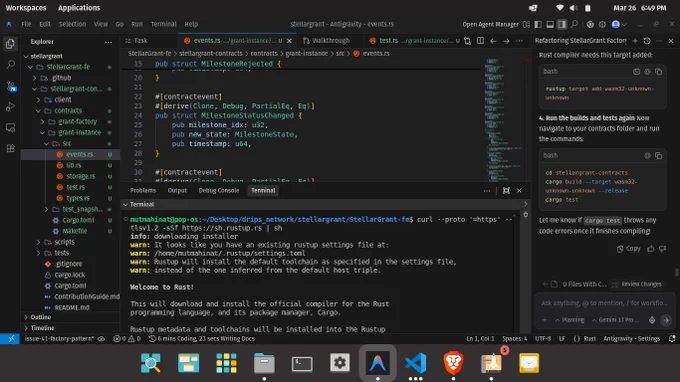The width and height of the screenshot is (680, 382).
Task: Open the Explorer view in activity bar
Action: (10, 44)
